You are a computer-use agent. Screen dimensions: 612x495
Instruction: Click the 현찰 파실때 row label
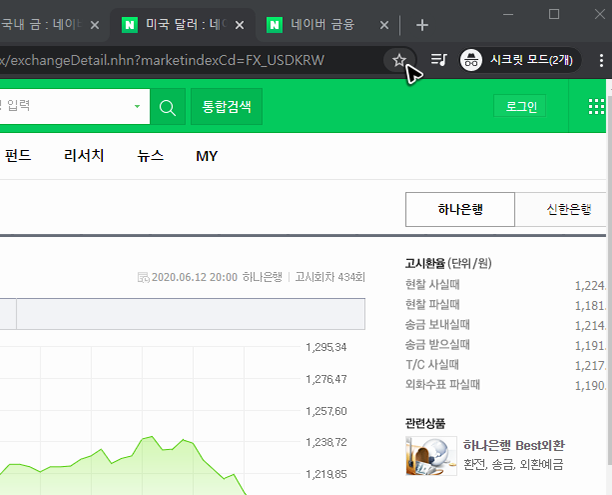pyautogui.click(x=432, y=304)
